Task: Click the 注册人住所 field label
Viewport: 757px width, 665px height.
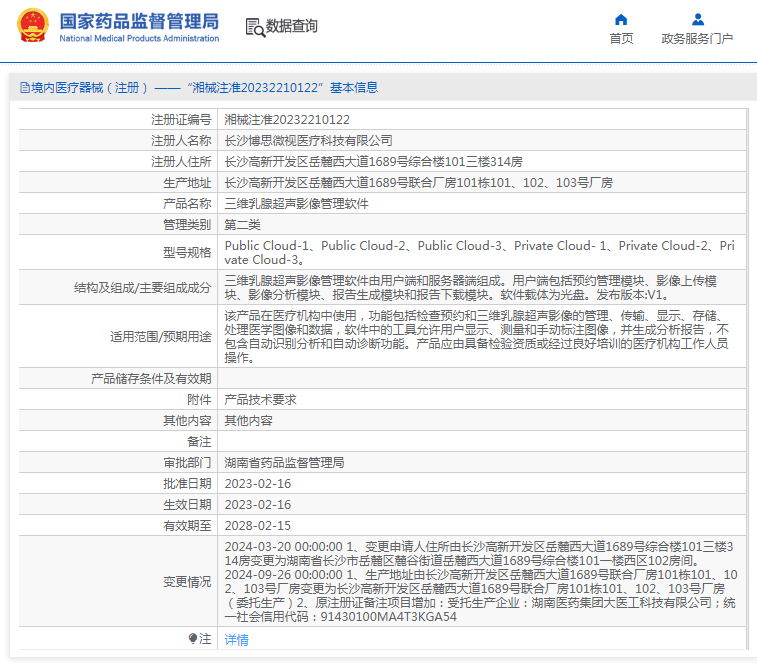Action: 181,162
